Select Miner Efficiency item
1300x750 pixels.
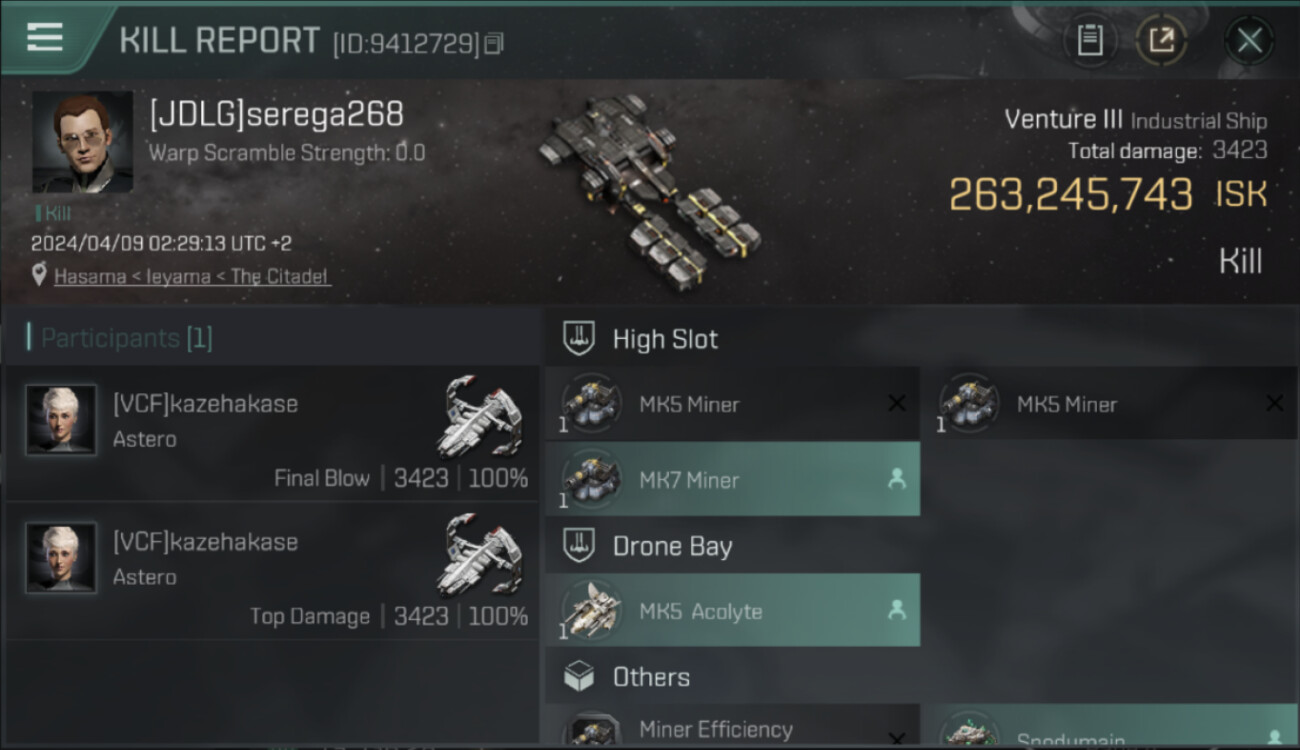point(733,728)
